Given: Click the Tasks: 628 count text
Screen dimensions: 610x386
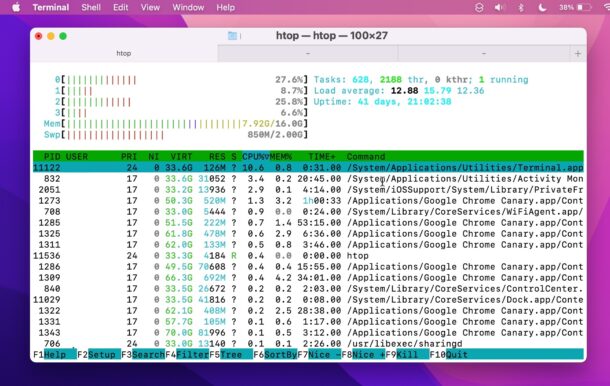Looking at the screenshot, I should point(342,80).
